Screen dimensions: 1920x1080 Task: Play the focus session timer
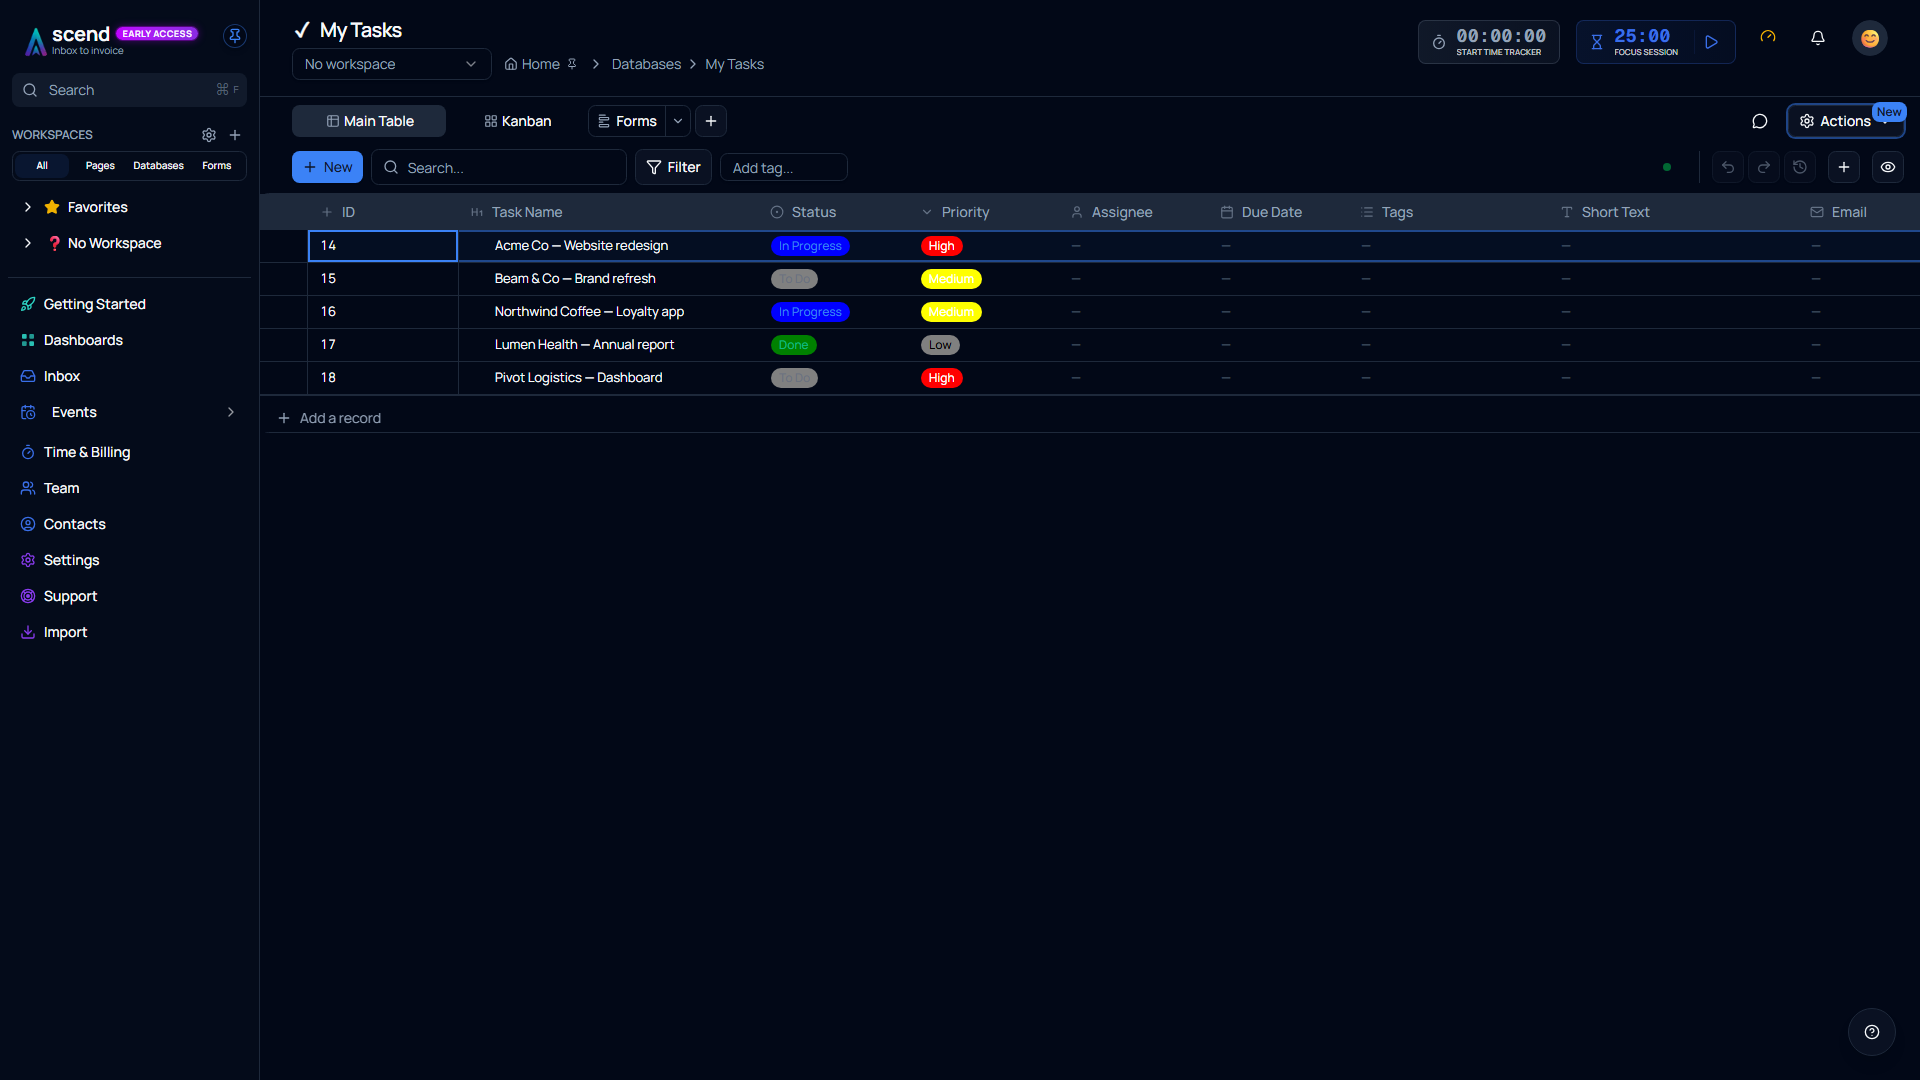[x=1712, y=42]
